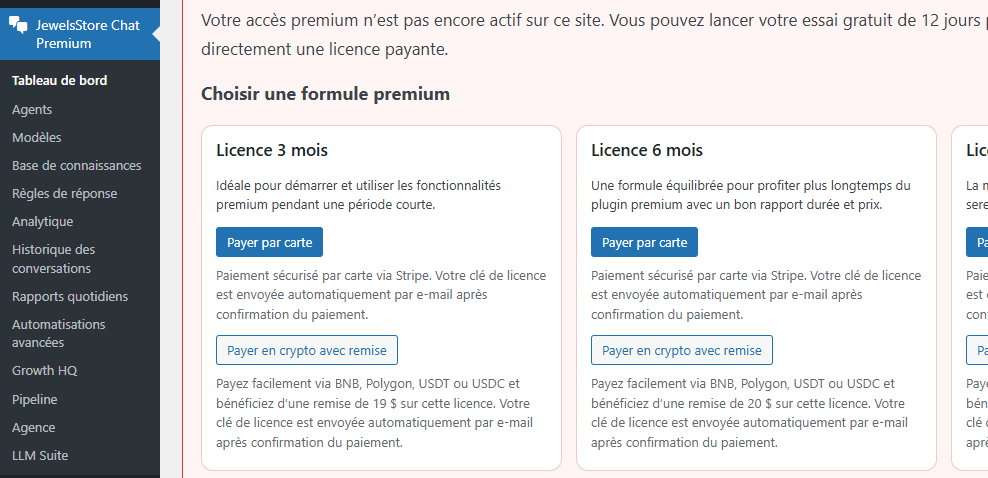988x478 pixels.
Task: Choose crypto payment for Licence 3 mois
Action: point(307,350)
